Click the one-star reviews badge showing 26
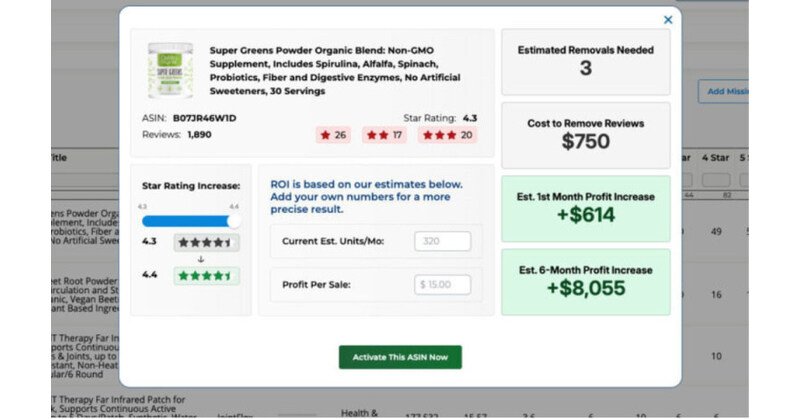 pyautogui.click(x=332, y=134)
